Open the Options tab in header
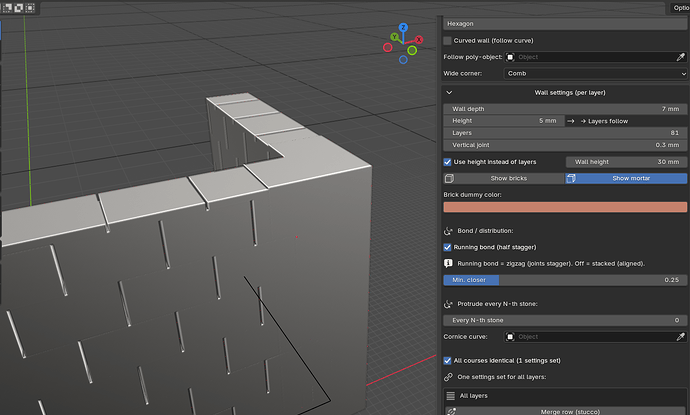This screenshot has width=690, height=415. (x=680, y=7)
